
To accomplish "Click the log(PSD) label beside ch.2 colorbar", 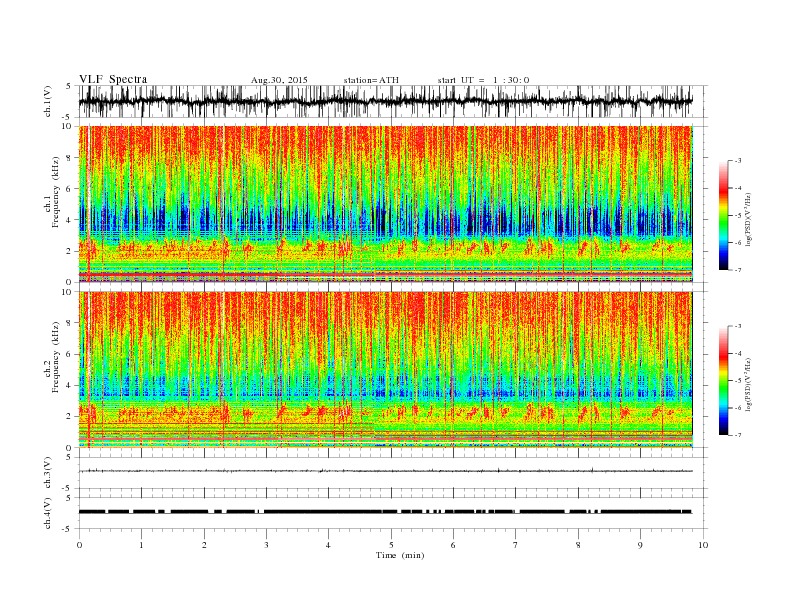I will click(750, 384).
